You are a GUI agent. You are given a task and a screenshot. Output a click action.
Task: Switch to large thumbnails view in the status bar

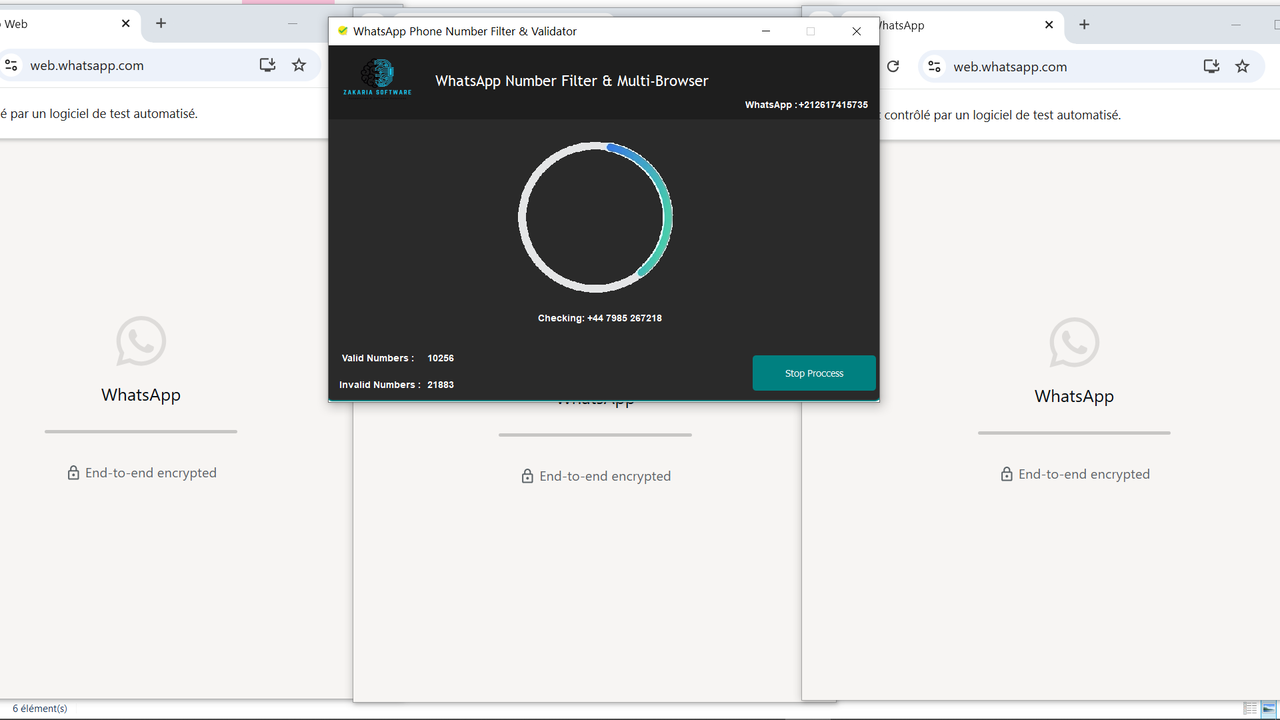pos(1268,708)
